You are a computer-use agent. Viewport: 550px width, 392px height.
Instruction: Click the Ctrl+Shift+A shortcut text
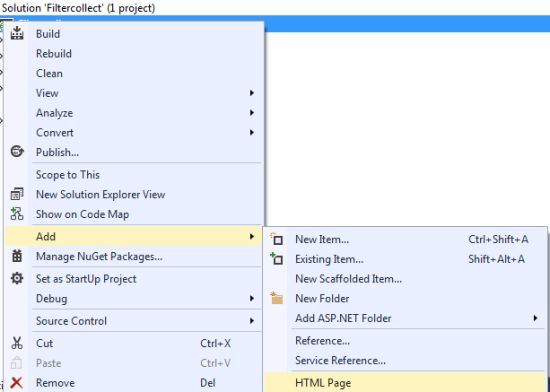[x=498, y=239]
